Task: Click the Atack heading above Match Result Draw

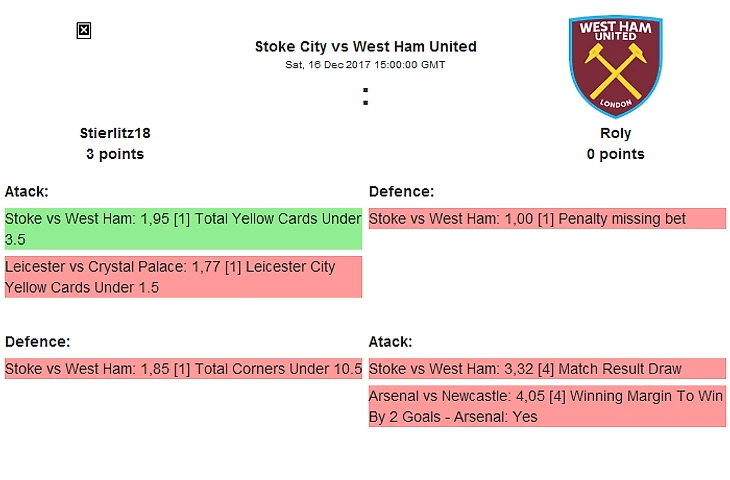Action: coord(390,342)
